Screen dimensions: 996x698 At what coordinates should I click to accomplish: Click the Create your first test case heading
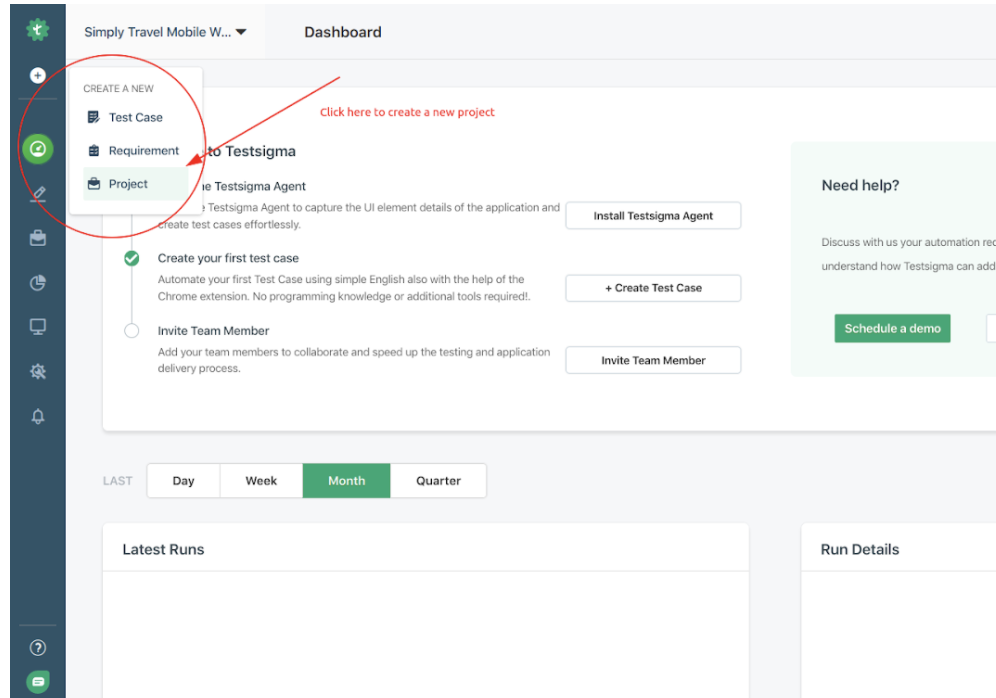228,258
